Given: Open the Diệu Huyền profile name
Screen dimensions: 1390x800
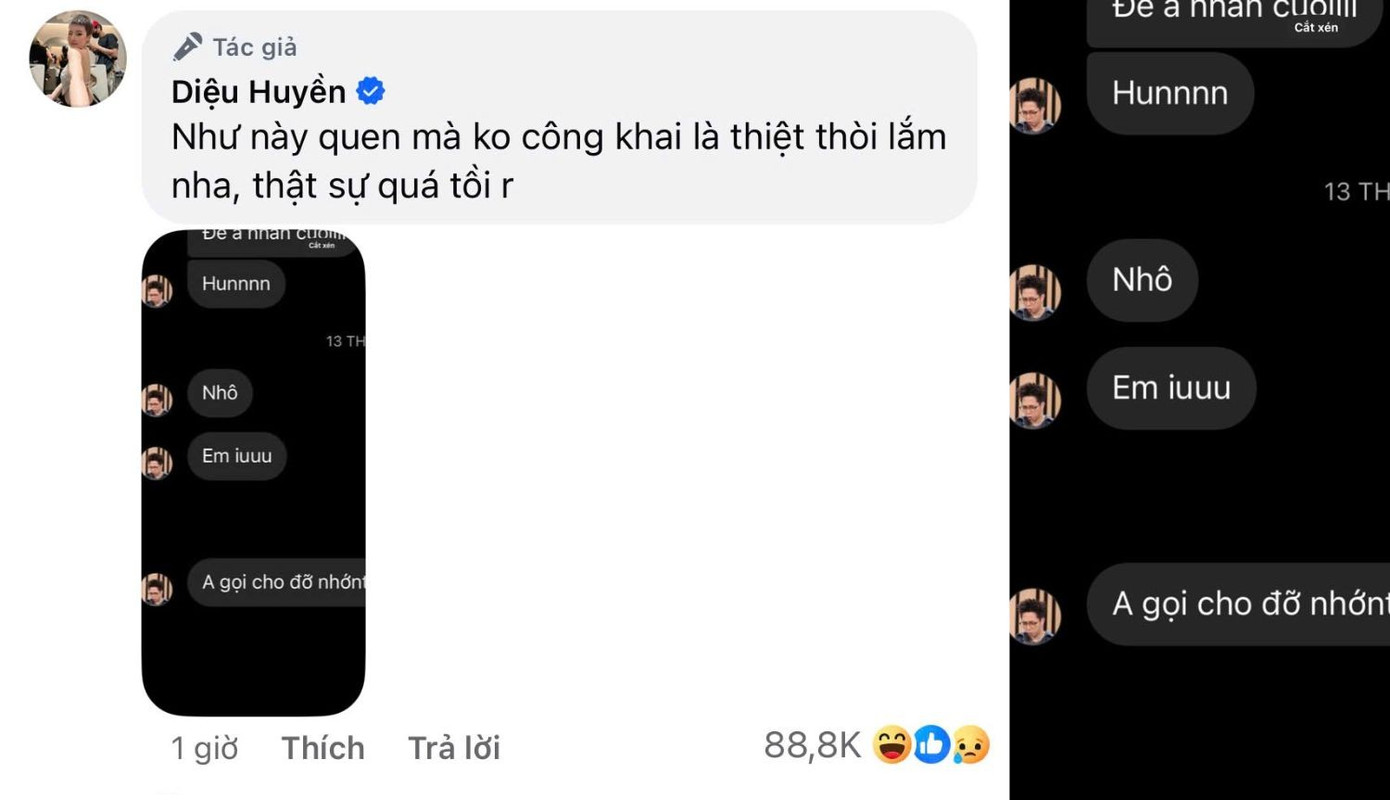Looking at the screenshot, I should tap(259, 92).
